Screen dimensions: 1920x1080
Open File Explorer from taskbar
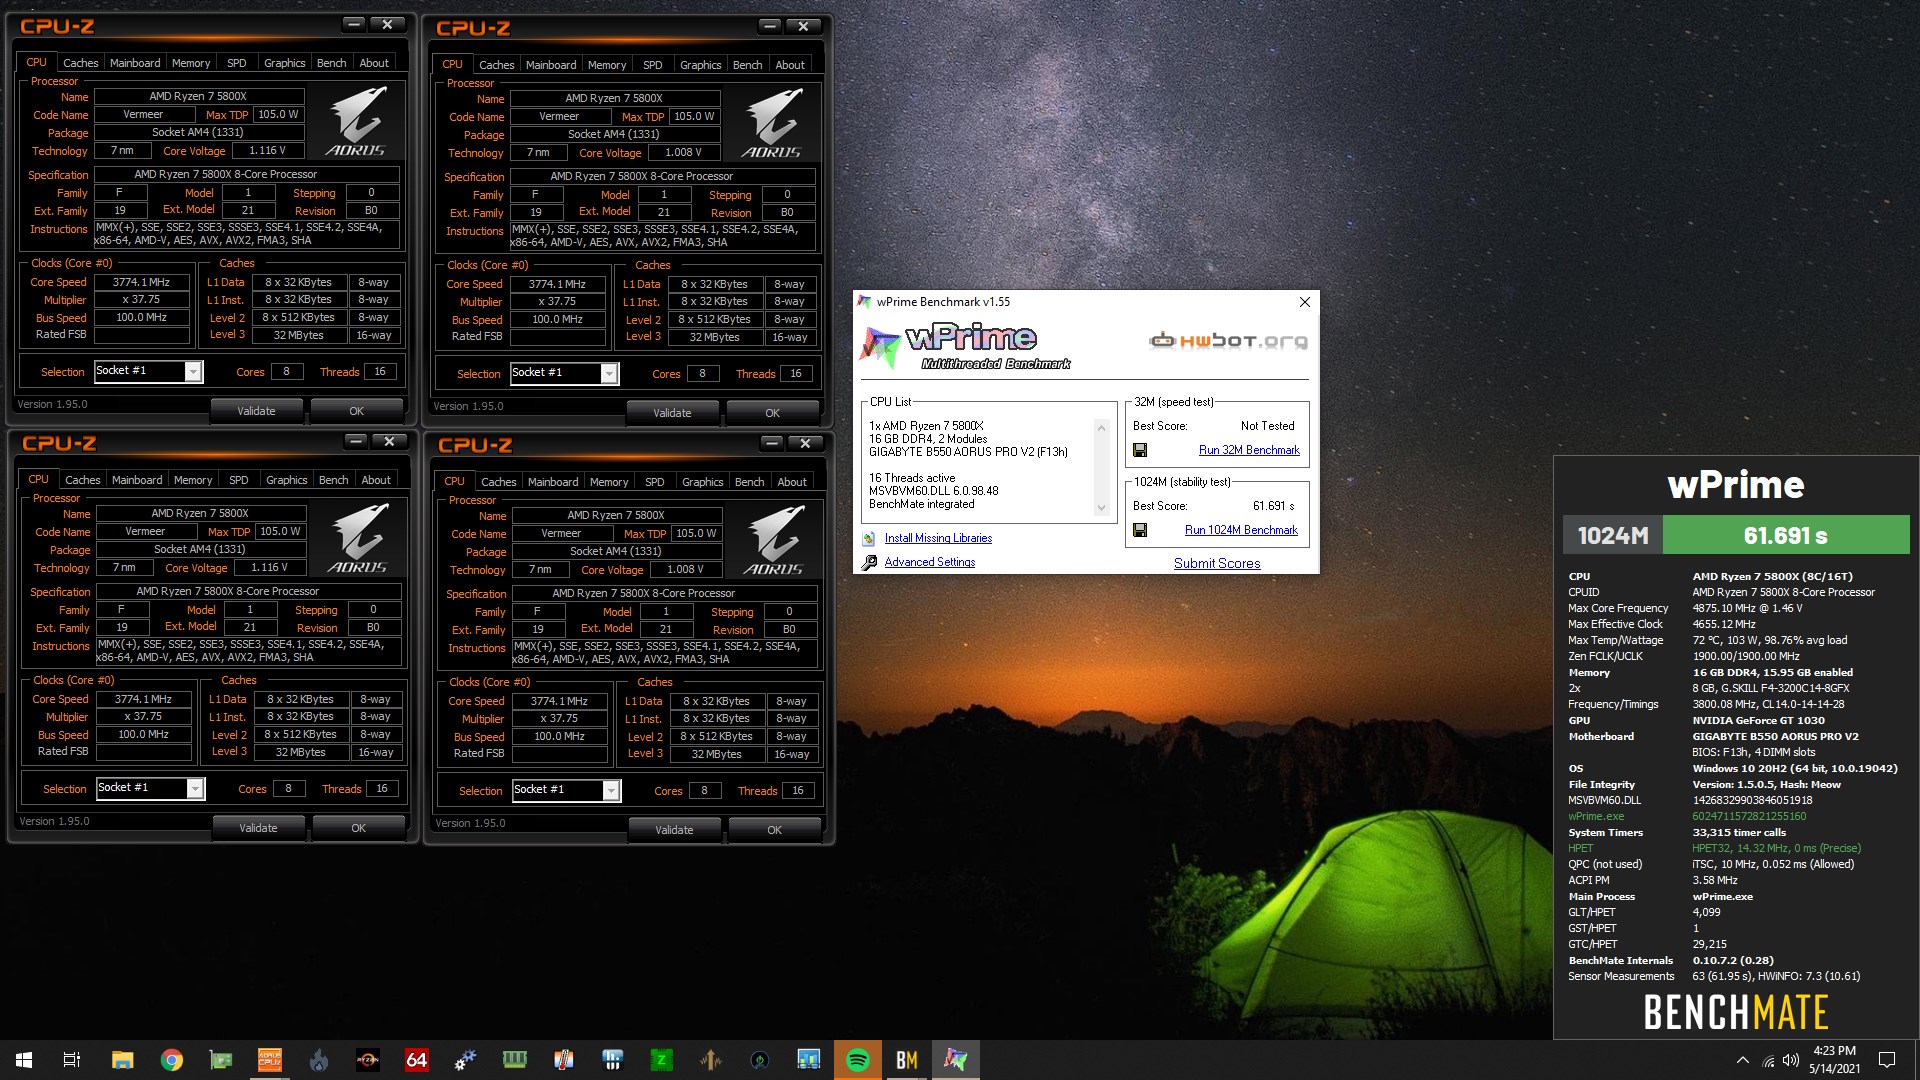[122, 1060]
